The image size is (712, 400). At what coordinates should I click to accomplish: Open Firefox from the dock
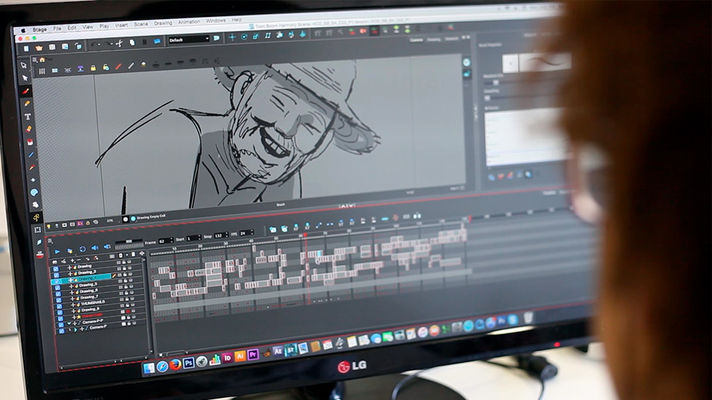point(175,365)
